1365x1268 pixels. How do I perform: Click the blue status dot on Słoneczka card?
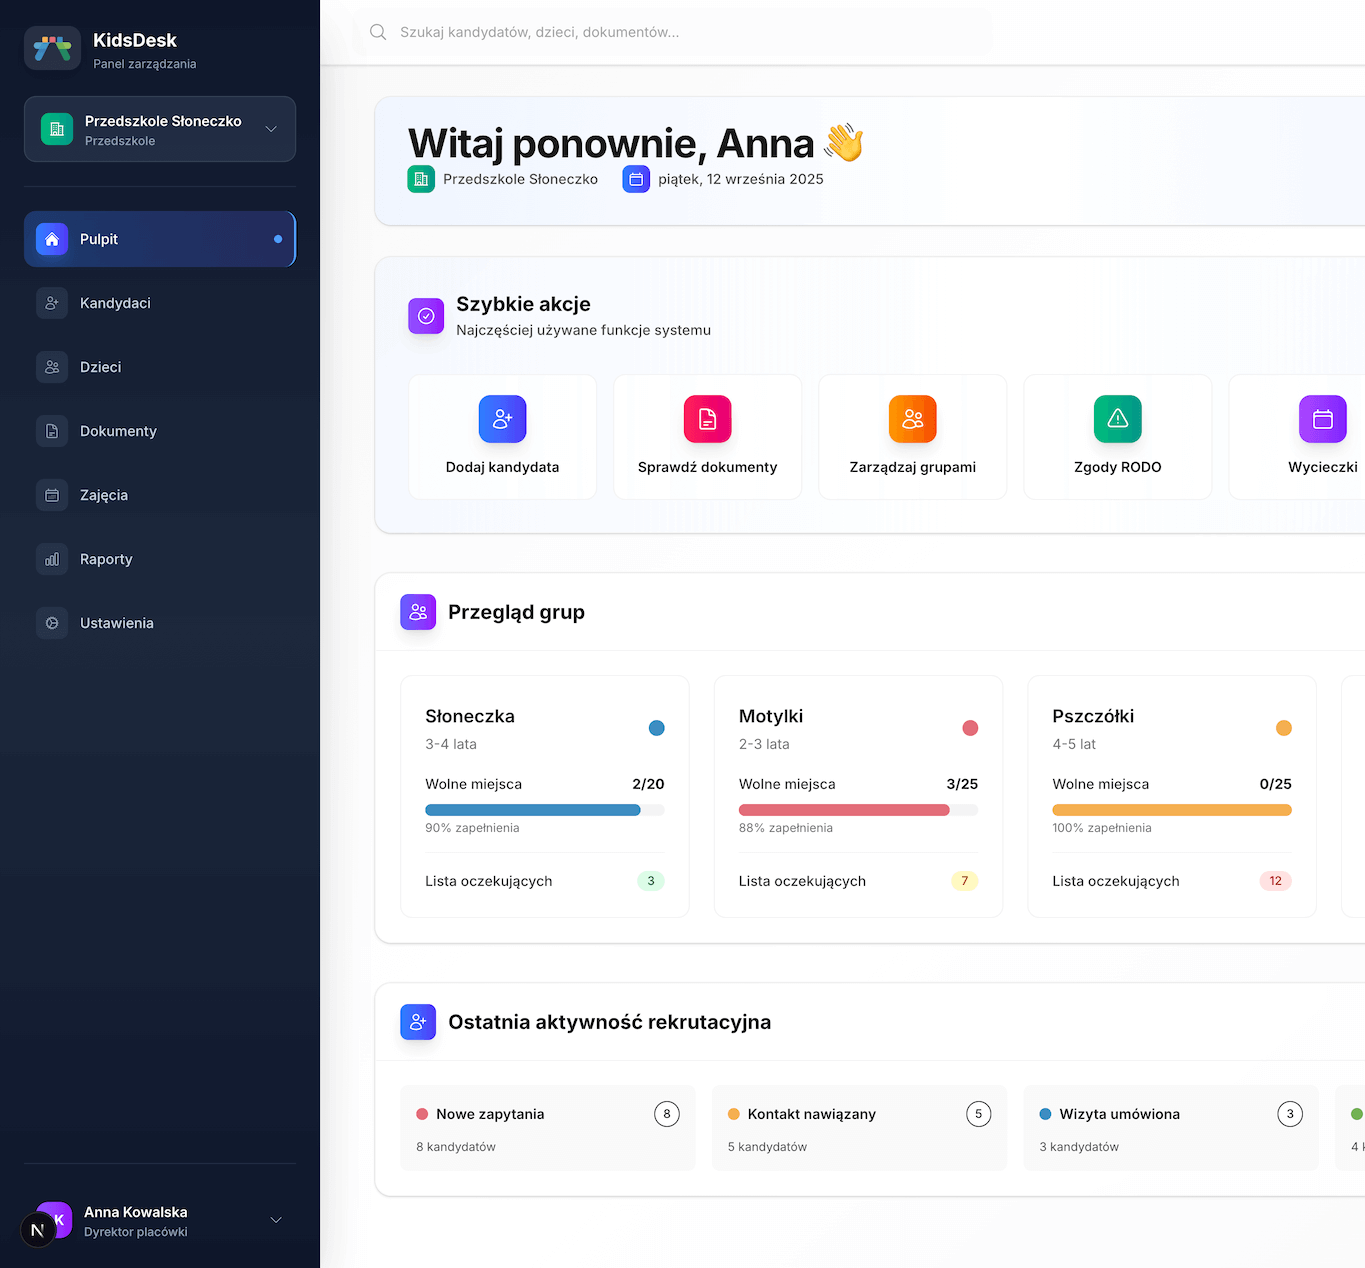tap(657, 728)
